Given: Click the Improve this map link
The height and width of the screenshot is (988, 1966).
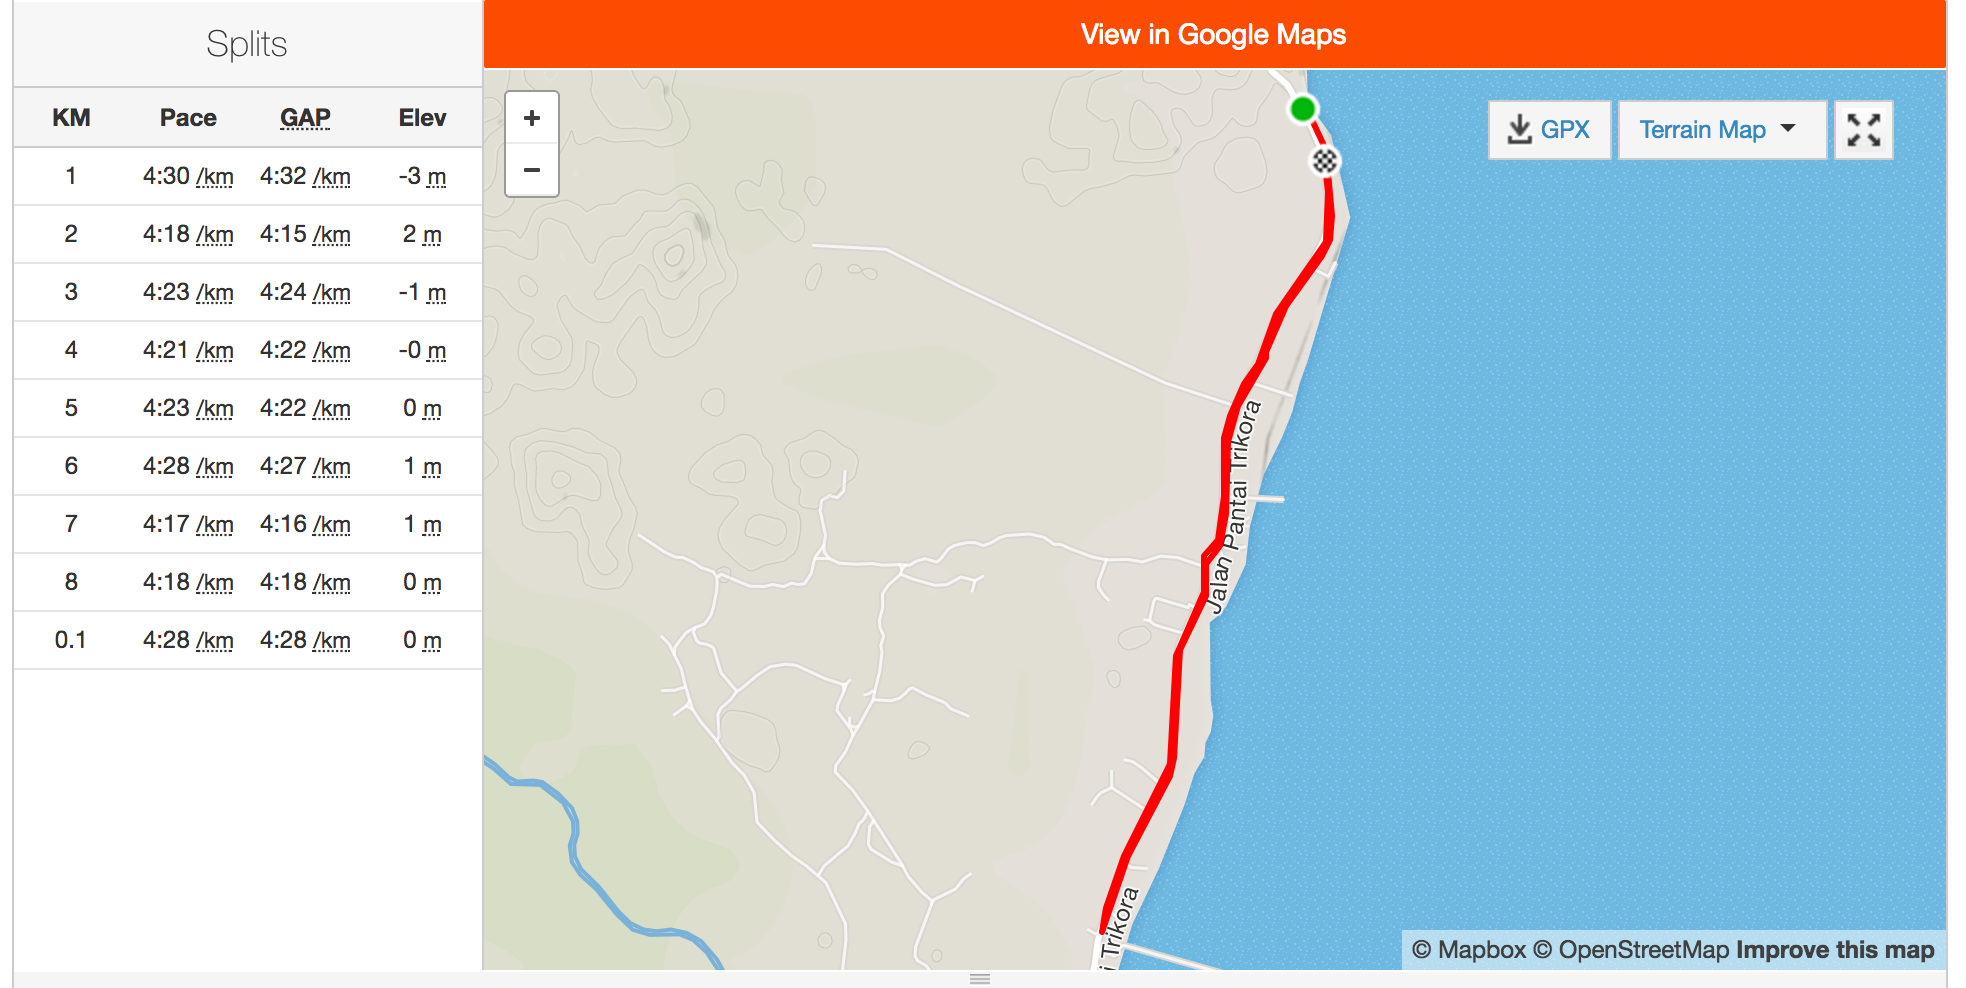Looking at the screenshot, I should click(x=1835, y=950).
